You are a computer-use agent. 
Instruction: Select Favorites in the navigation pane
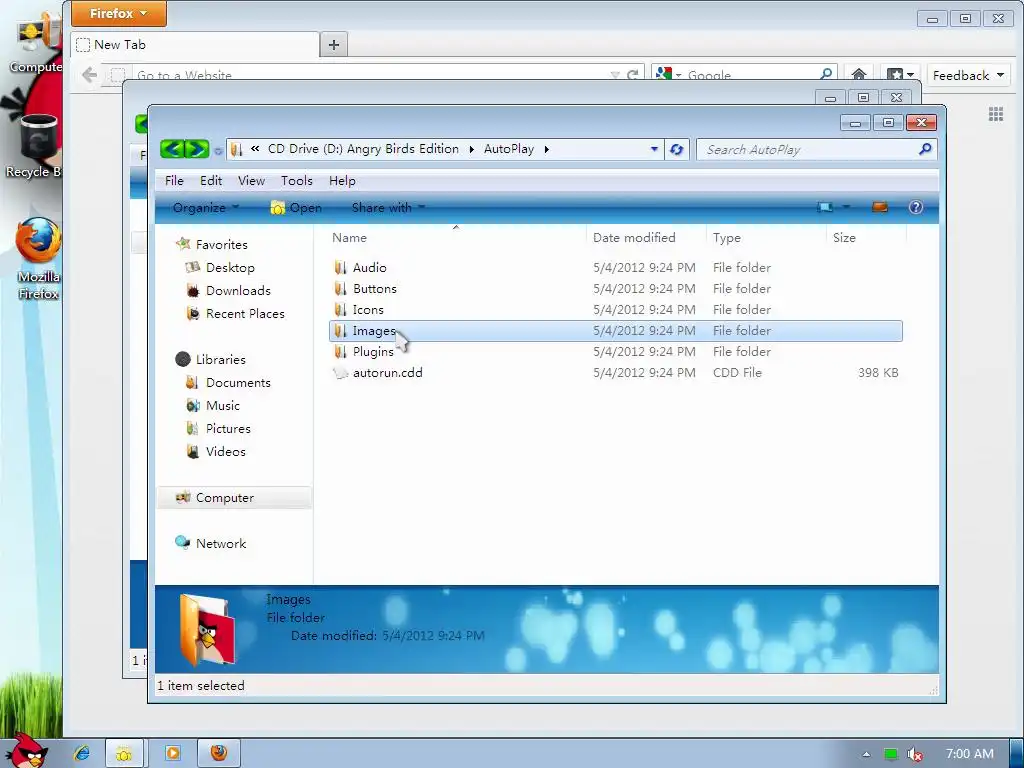[221, 245]
